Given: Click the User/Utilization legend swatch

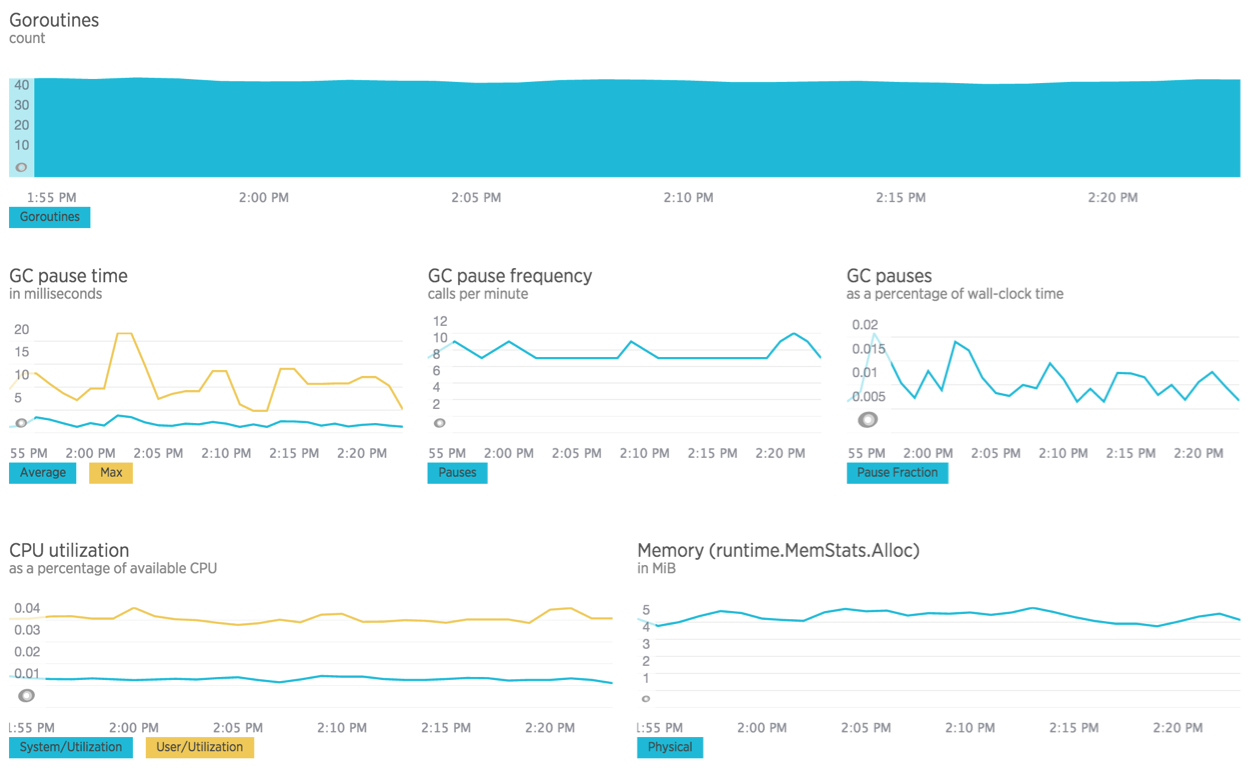Looking at the screenshot, I should click(x=200, y=747).
